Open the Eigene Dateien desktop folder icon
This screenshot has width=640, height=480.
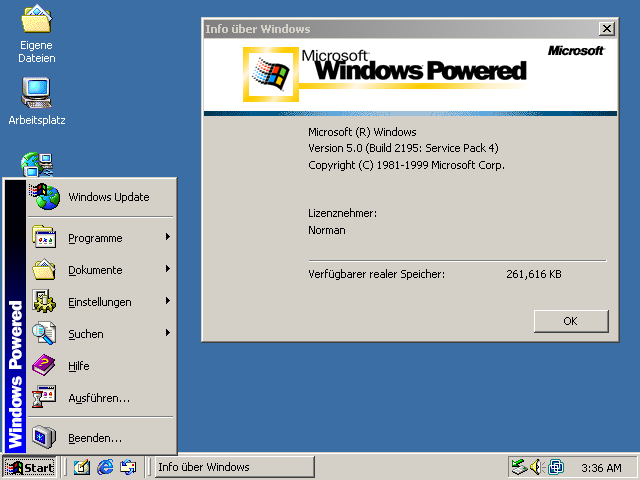coord(36,18)
